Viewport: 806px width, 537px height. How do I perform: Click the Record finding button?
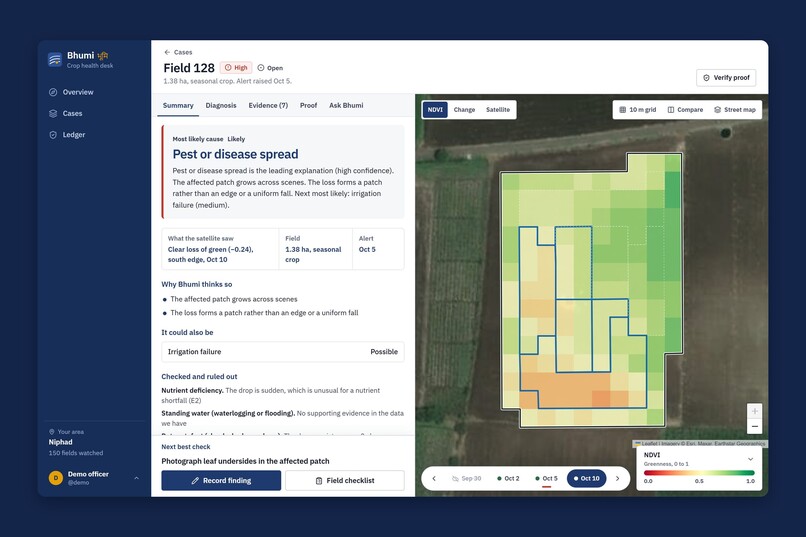point(221,480)
